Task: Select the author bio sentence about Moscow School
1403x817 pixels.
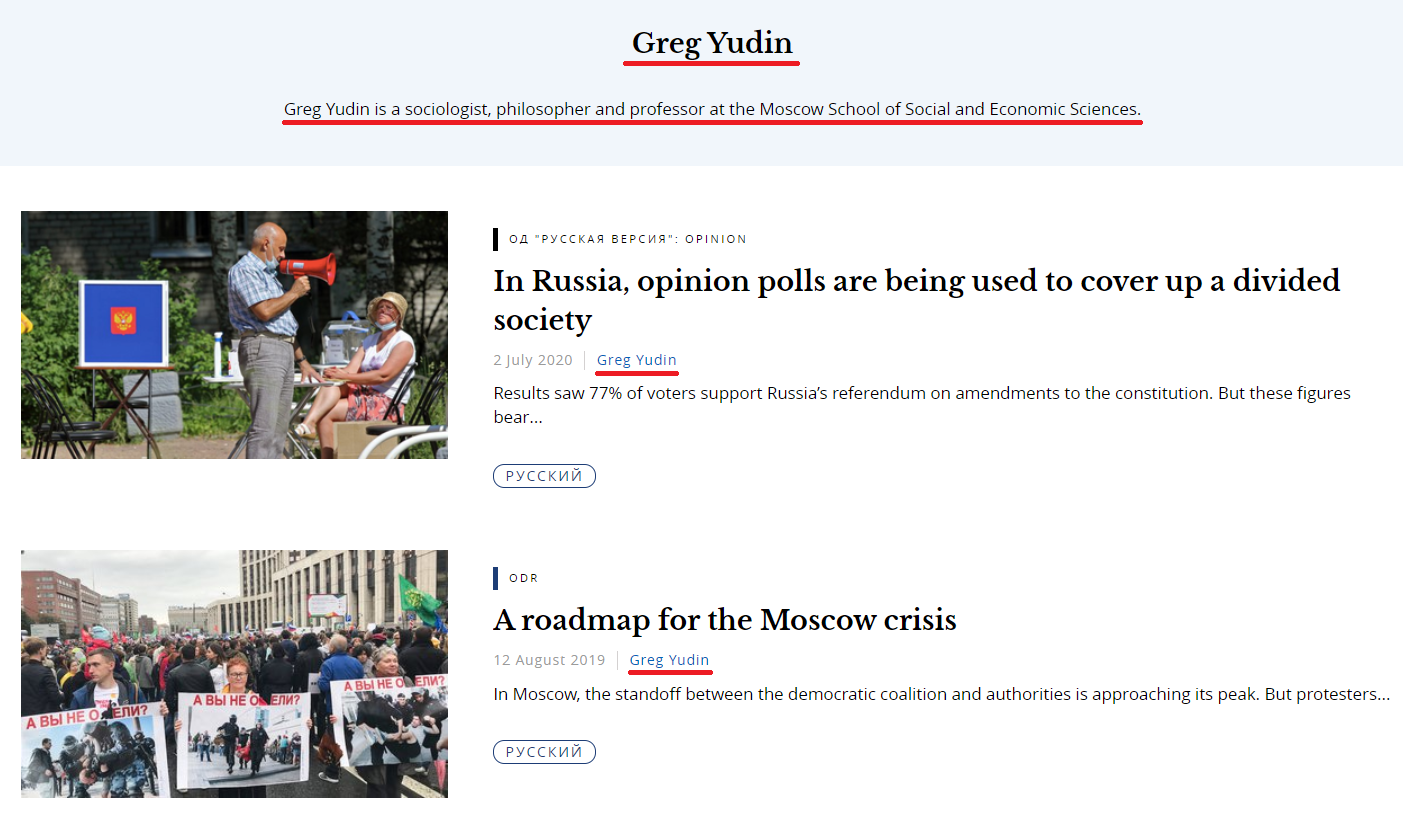Action: pos(712,109)
